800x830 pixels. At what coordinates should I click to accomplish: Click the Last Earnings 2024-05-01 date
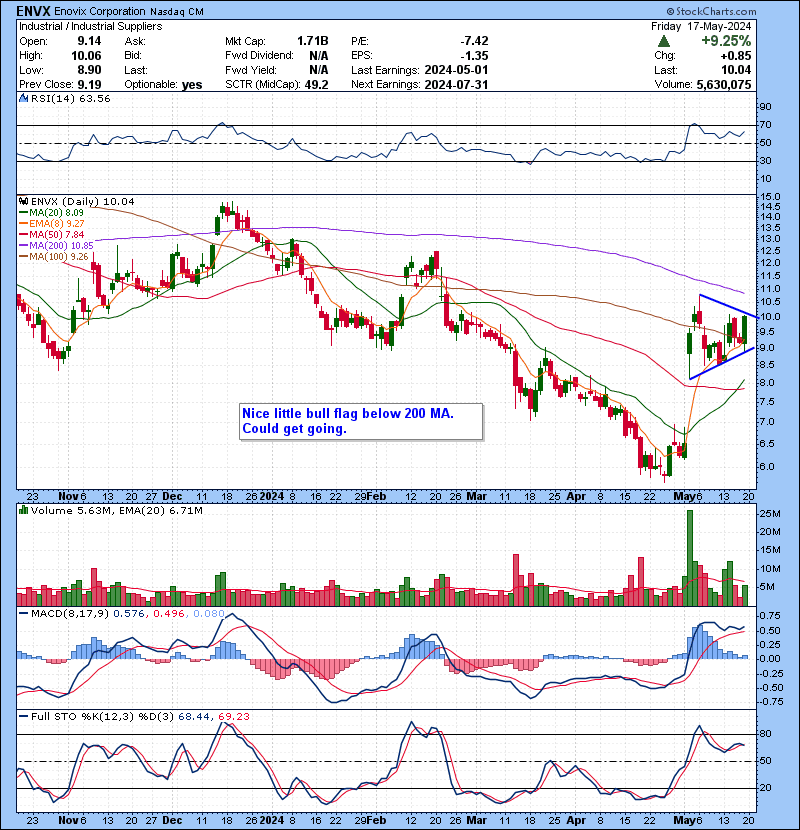pyautogui.click(x=456, y=70)
